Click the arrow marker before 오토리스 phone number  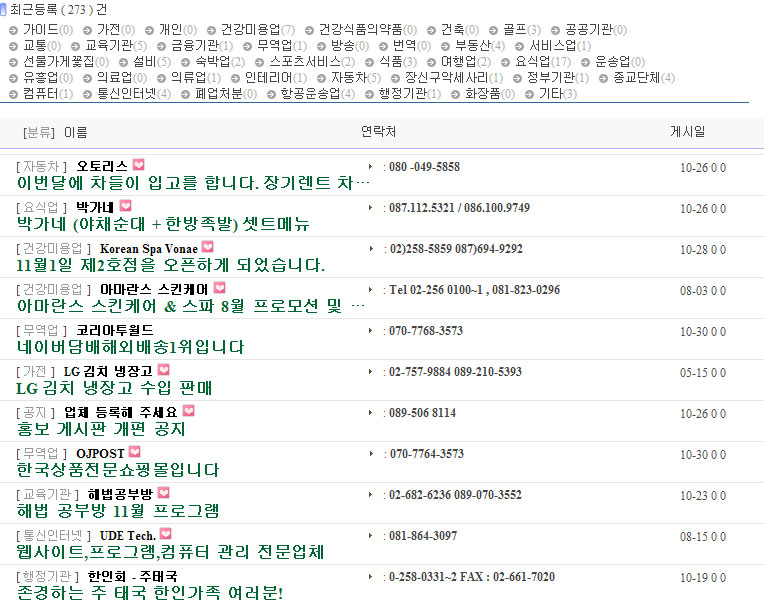(x=370, y=166)
